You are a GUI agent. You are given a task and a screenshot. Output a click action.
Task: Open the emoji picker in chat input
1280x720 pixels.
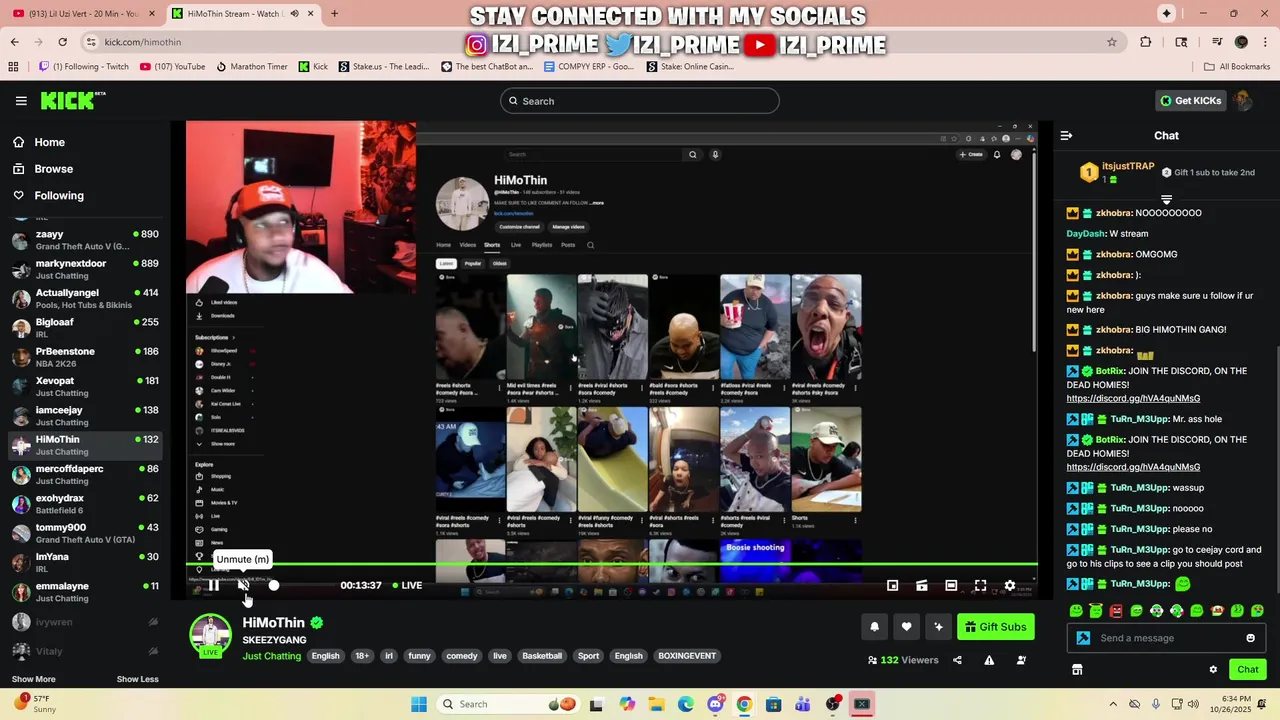point(1250,638)
